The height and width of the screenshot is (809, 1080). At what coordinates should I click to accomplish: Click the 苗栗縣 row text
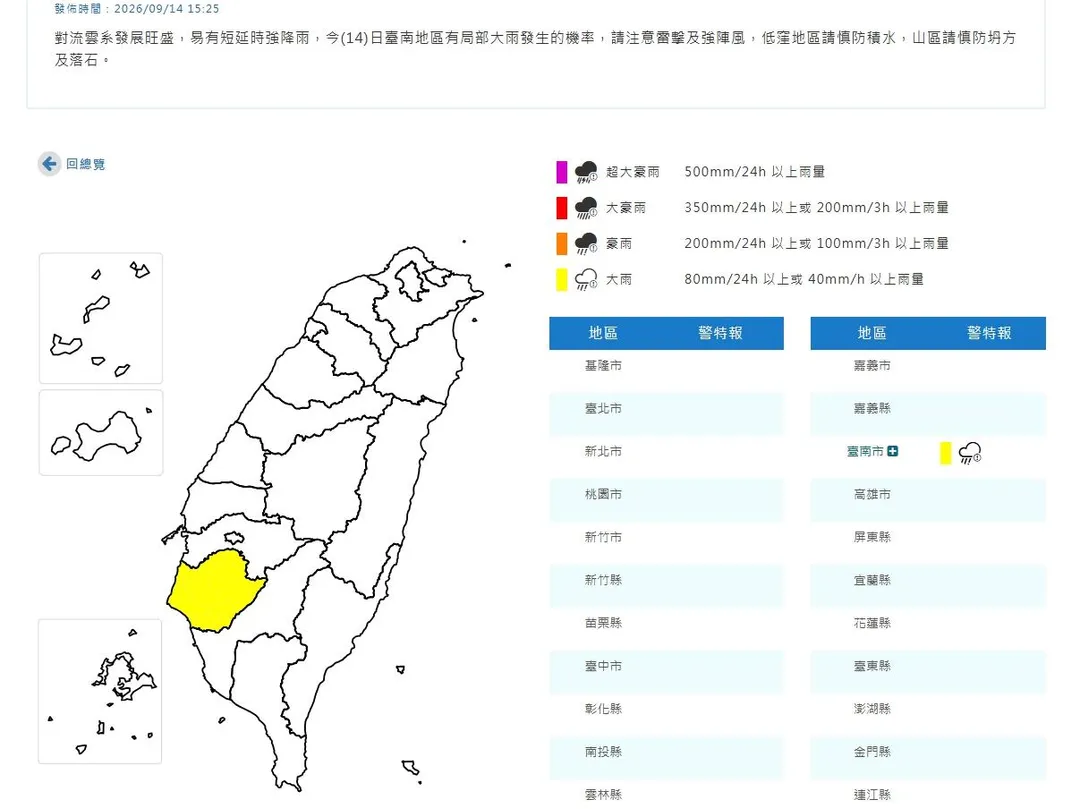point(603,623)
